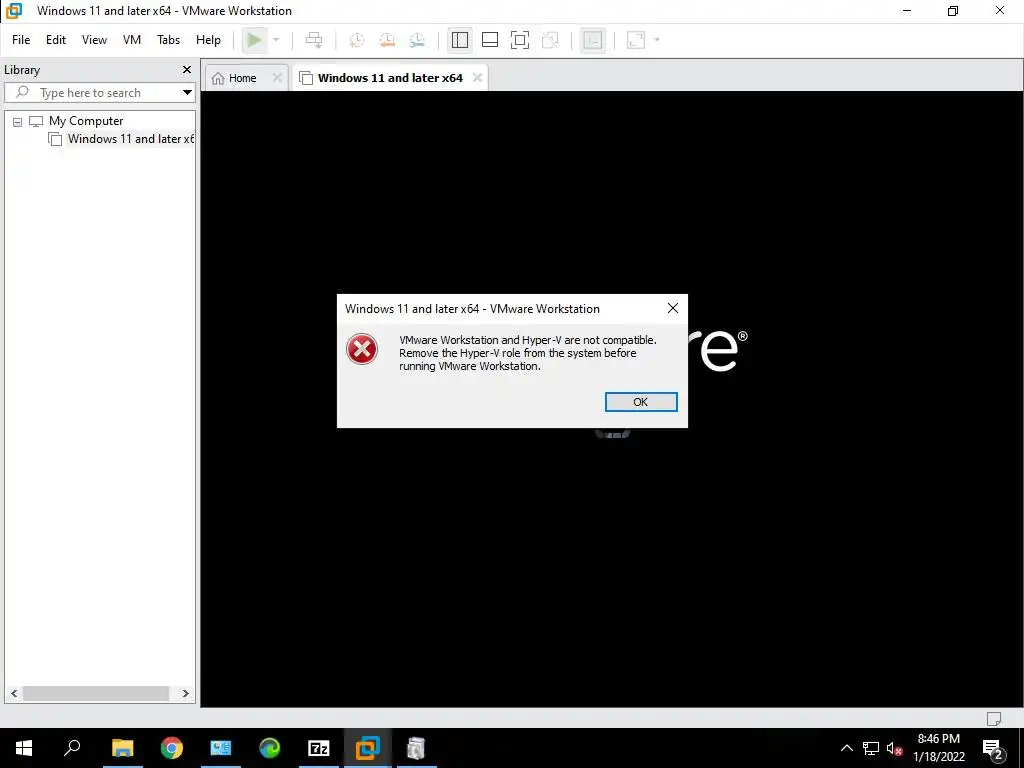Toggle the library sidebar view icon
Viewport: 1024px width, 768px height.
(x=460, y=40)
